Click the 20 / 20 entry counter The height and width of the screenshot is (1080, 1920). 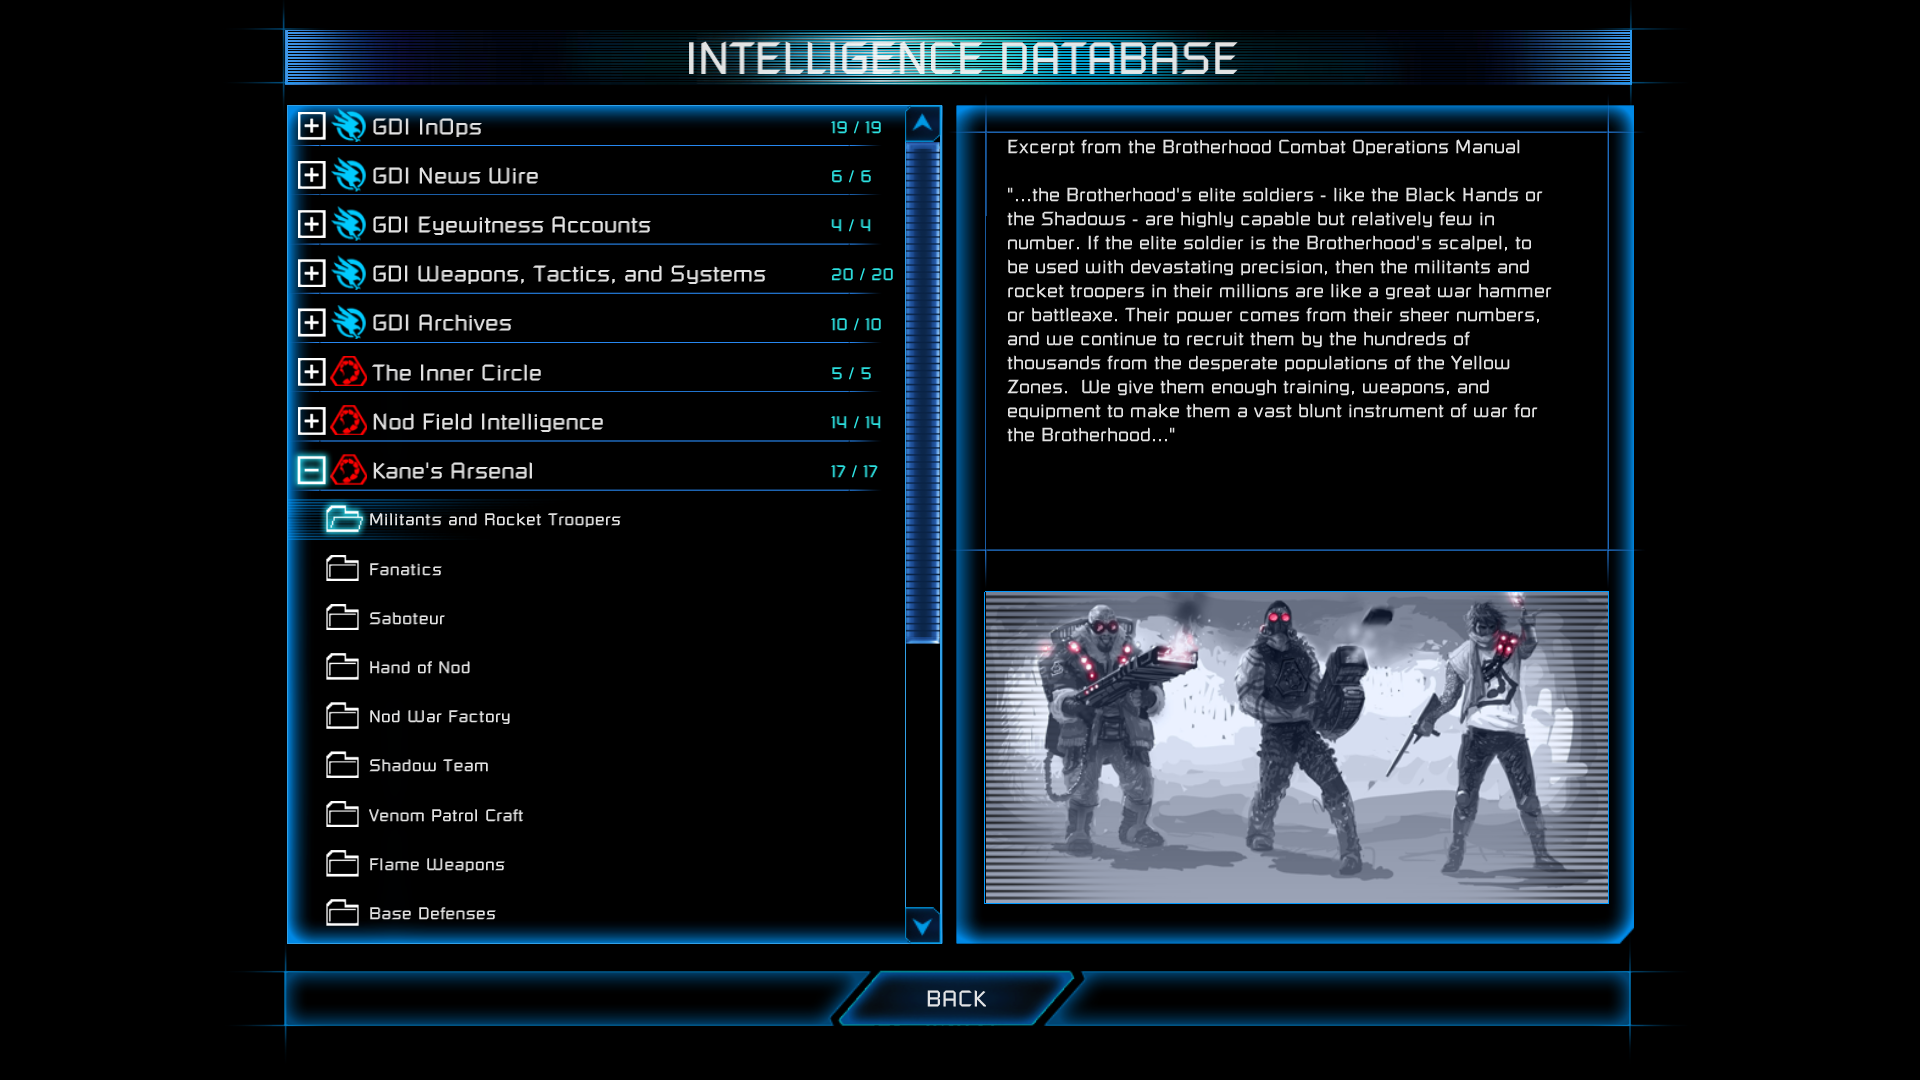click(x=862, y=274)
